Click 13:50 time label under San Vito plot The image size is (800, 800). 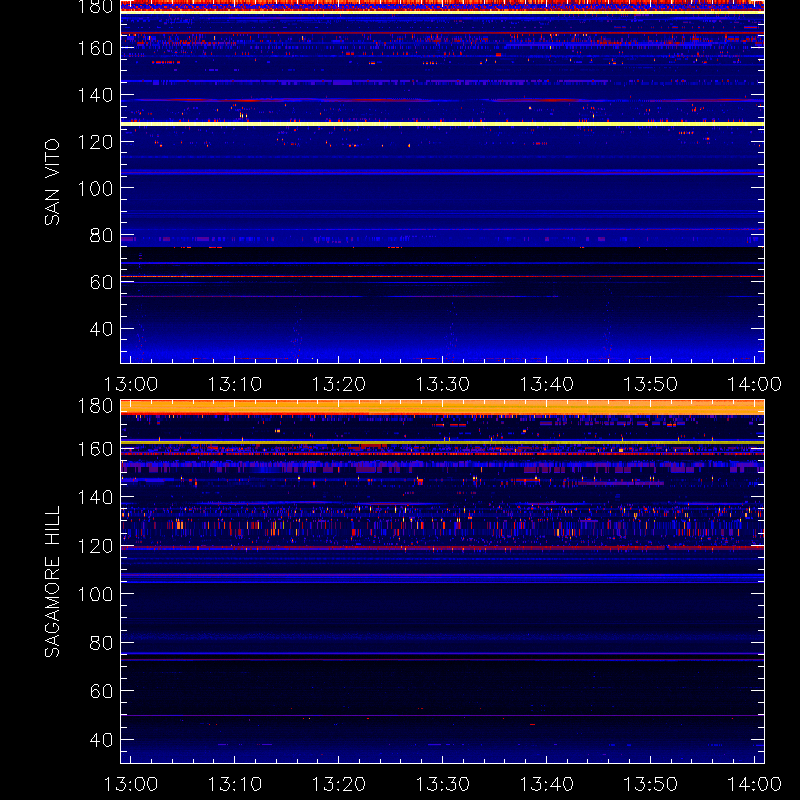651,384
